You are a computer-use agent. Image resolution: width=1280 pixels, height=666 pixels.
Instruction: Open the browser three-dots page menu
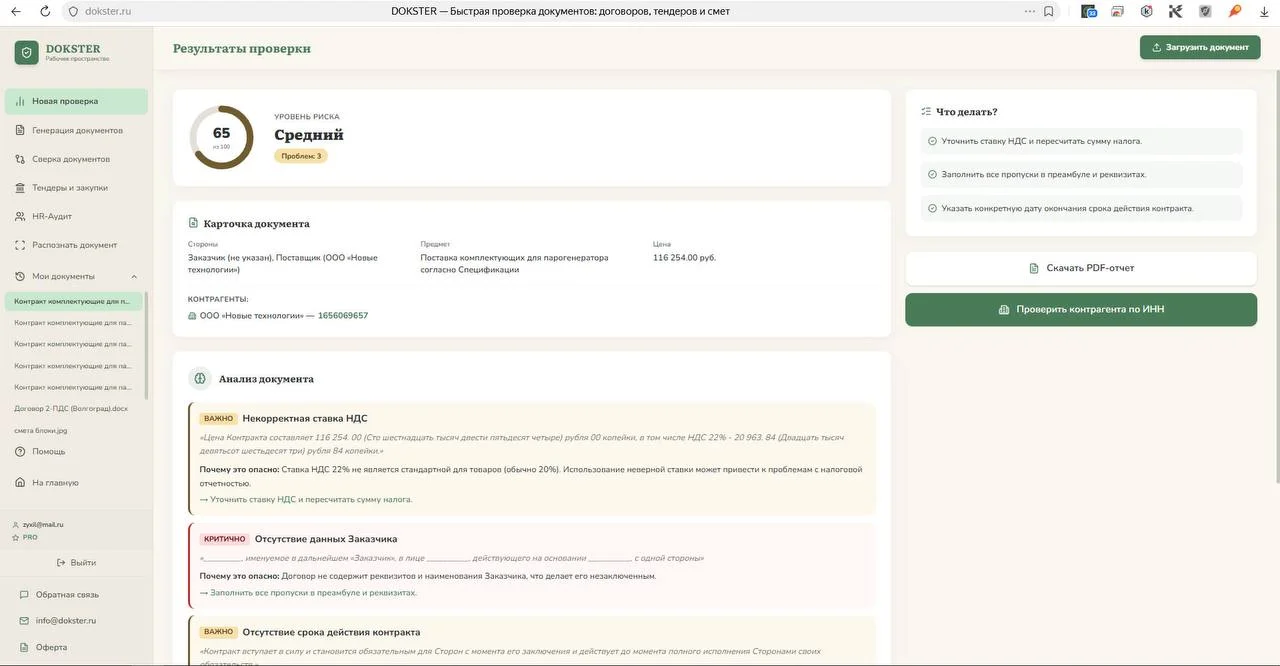pos(1030,11)
